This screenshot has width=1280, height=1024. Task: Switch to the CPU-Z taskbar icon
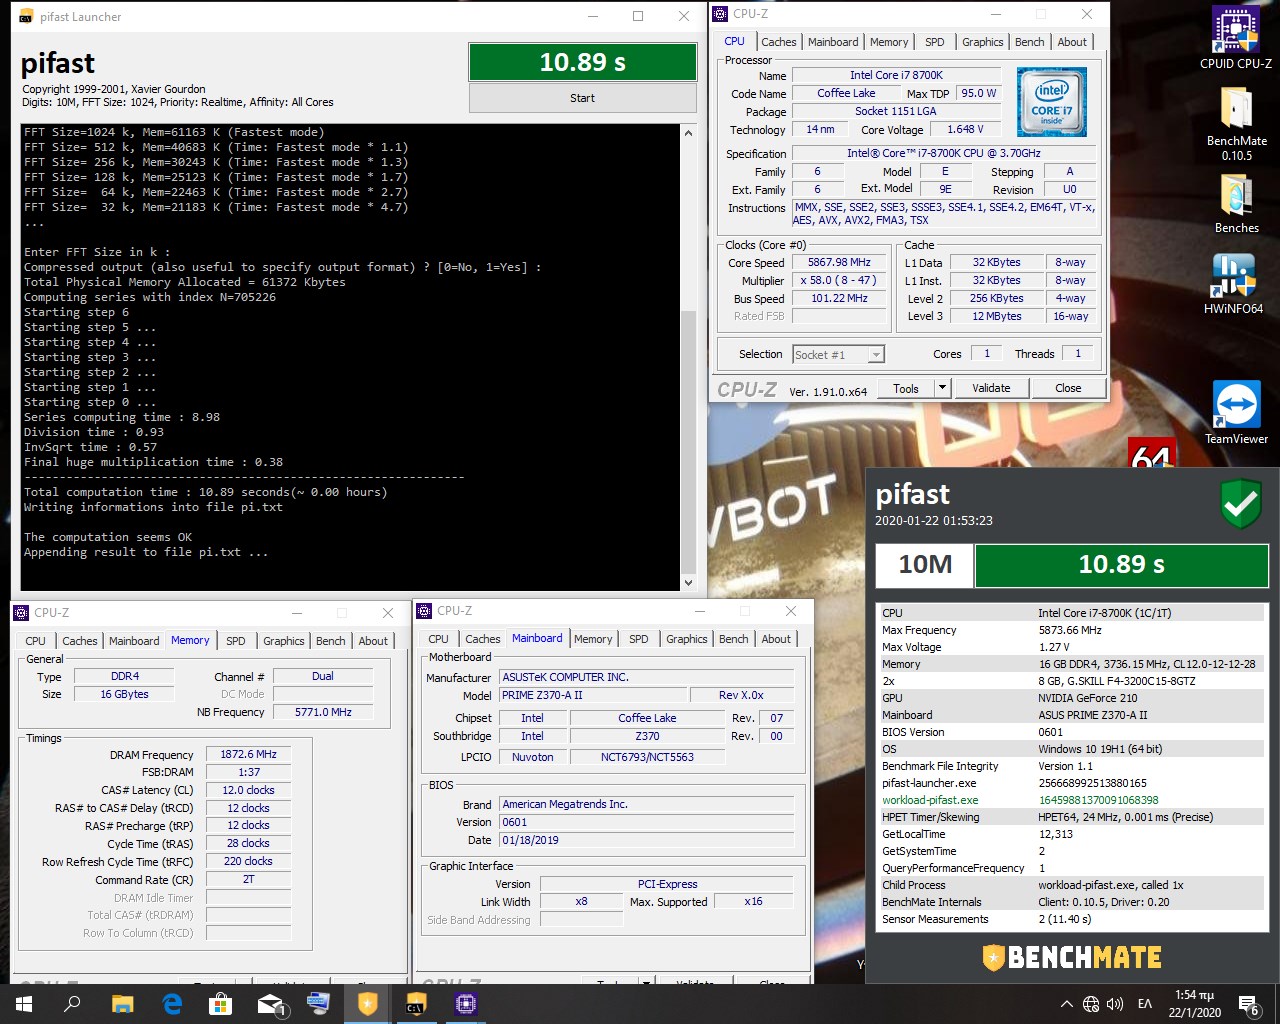(x=466, y=1004)
